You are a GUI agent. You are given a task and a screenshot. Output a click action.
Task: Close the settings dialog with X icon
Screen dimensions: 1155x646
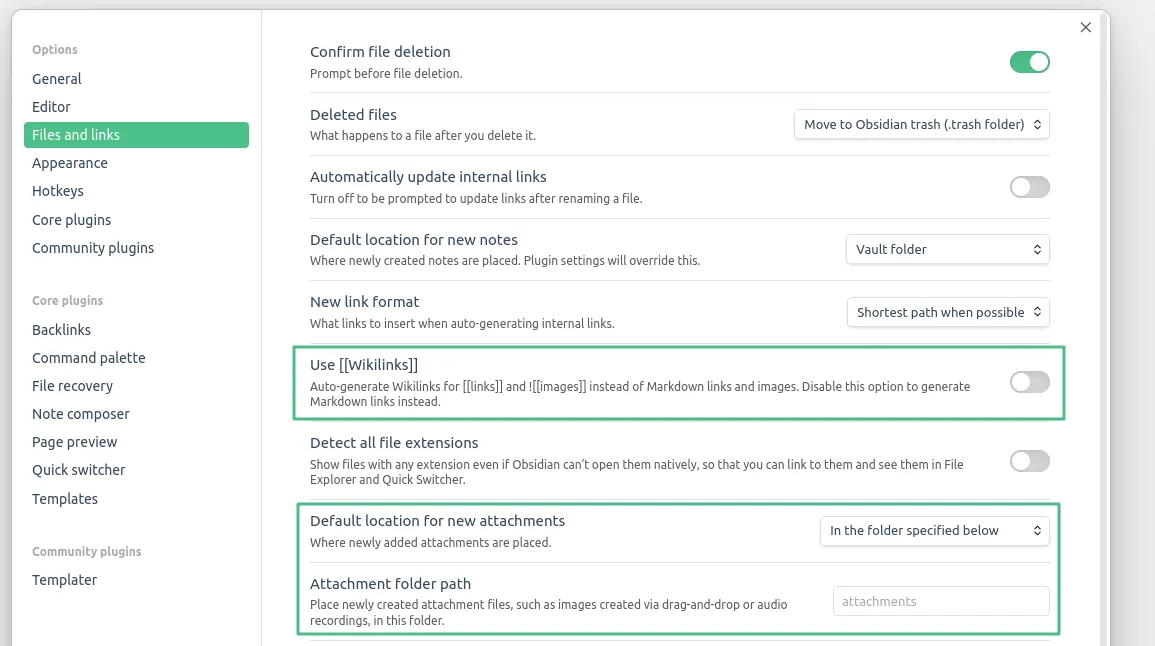coord(1085,28)
